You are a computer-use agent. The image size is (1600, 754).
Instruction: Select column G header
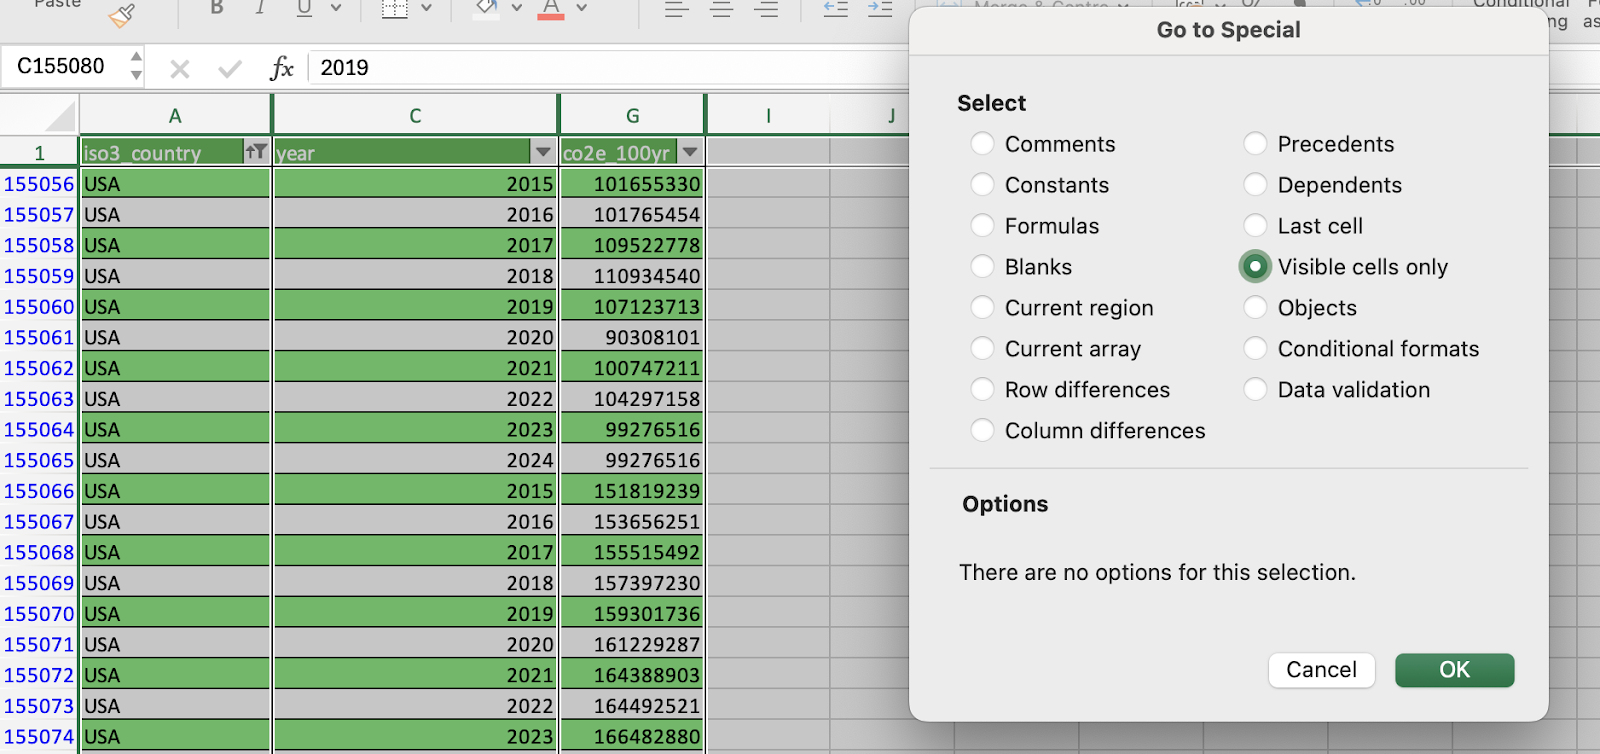[632, 116]
